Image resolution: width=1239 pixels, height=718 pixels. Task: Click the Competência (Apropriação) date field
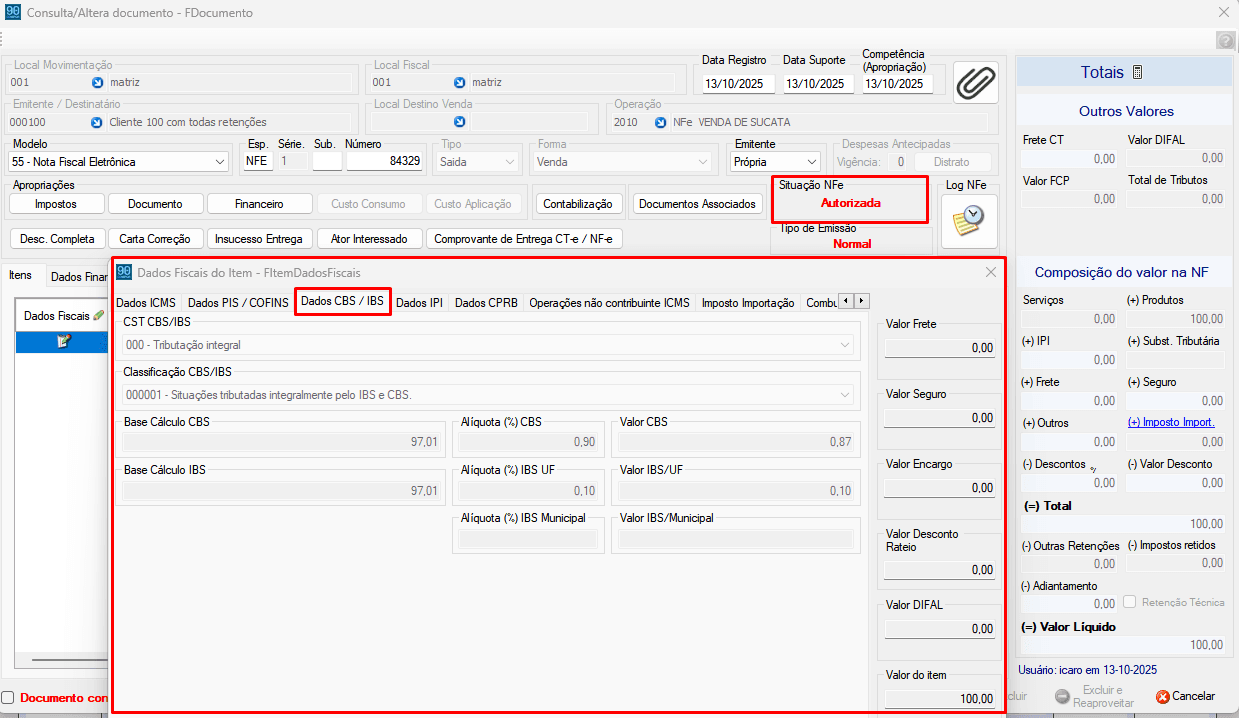(896, 84)
